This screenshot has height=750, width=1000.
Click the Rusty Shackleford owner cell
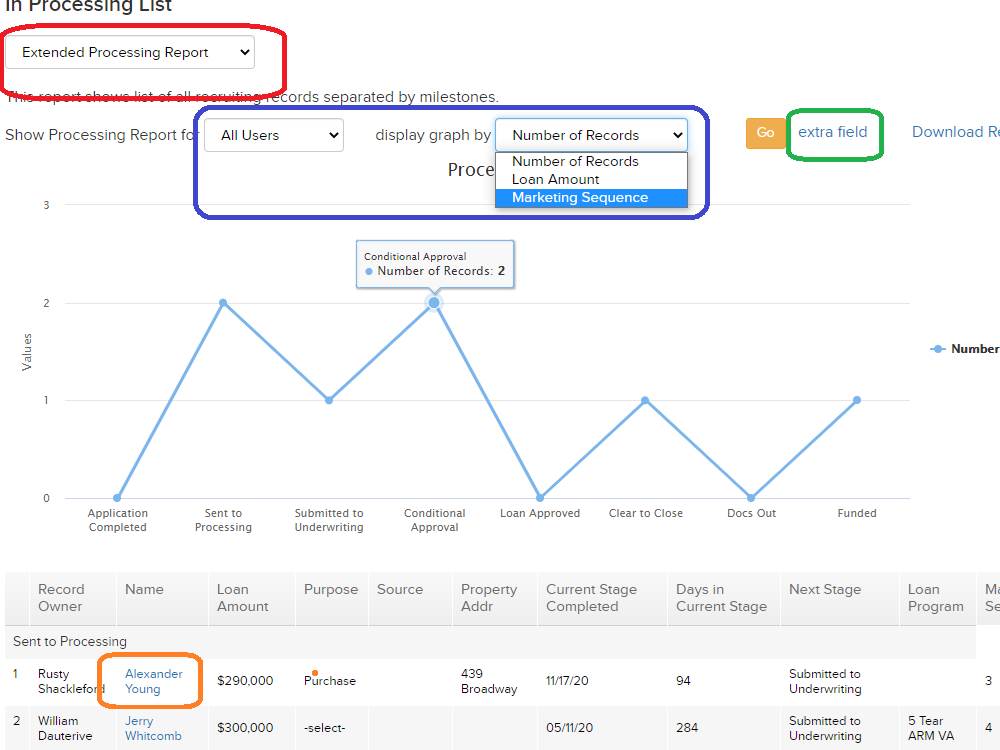(71, 681)
